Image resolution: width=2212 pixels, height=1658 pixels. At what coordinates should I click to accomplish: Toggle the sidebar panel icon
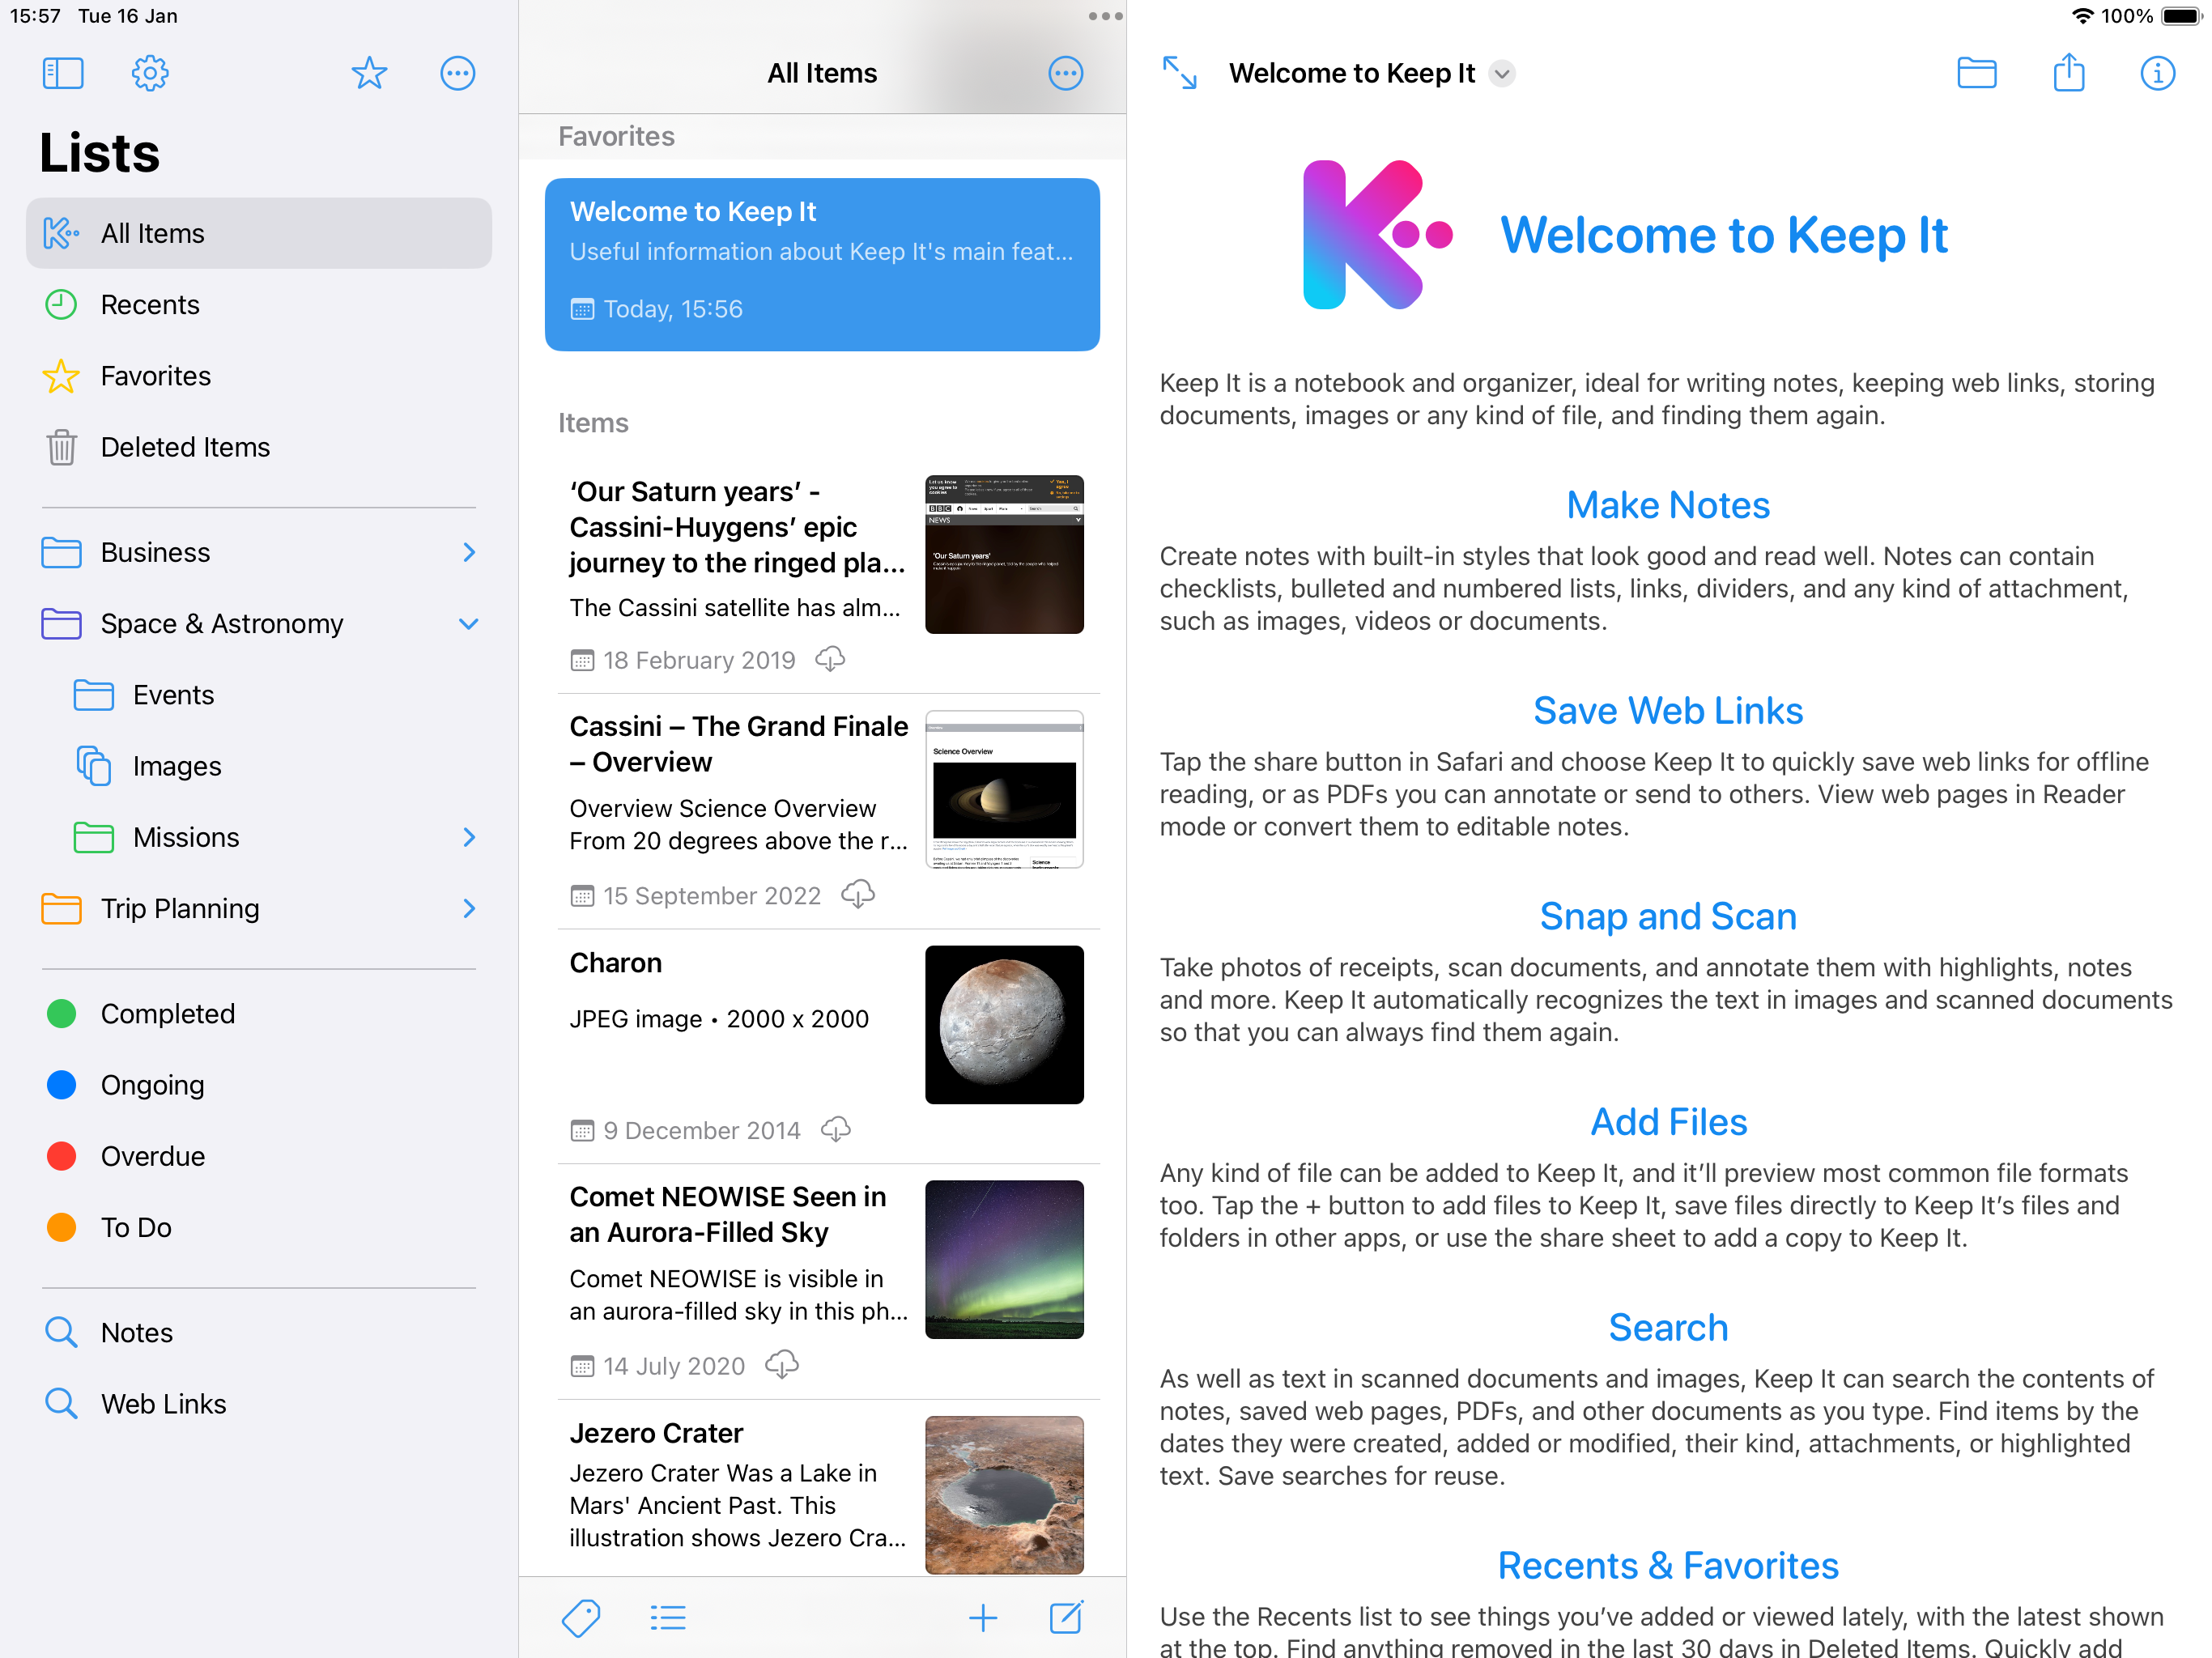(x=63, y=73)
